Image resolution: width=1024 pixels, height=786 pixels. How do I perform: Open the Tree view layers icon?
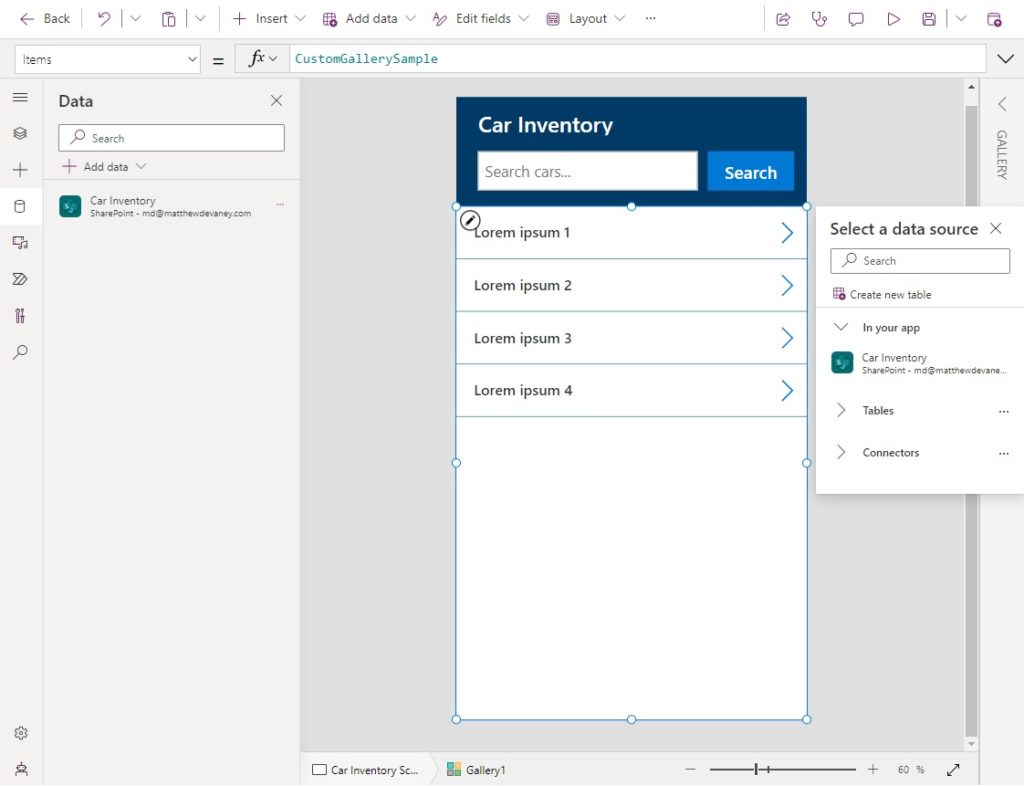coord(20,133)
